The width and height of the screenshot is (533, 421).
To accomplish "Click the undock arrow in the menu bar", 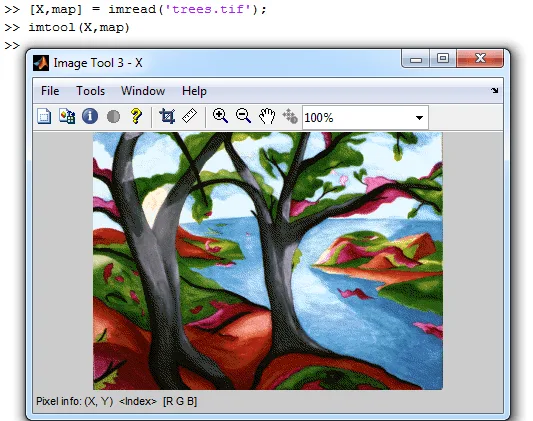I will [x=495, y=90].
